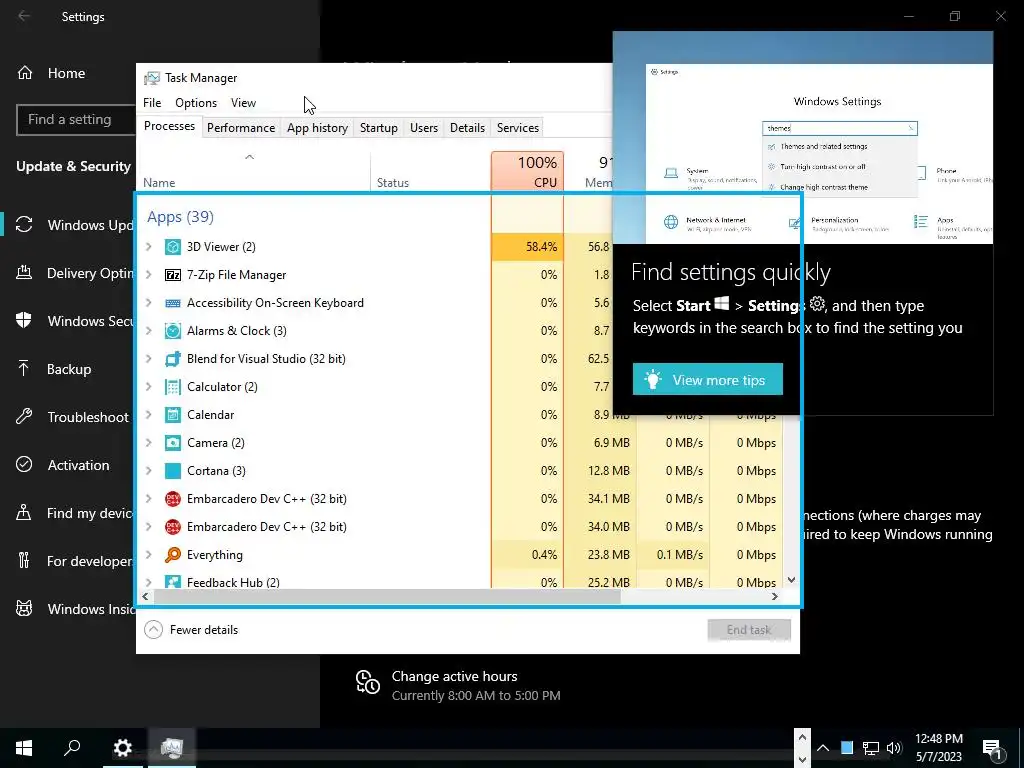Click the Feedback Hub process icon

[x=172, y=581]
